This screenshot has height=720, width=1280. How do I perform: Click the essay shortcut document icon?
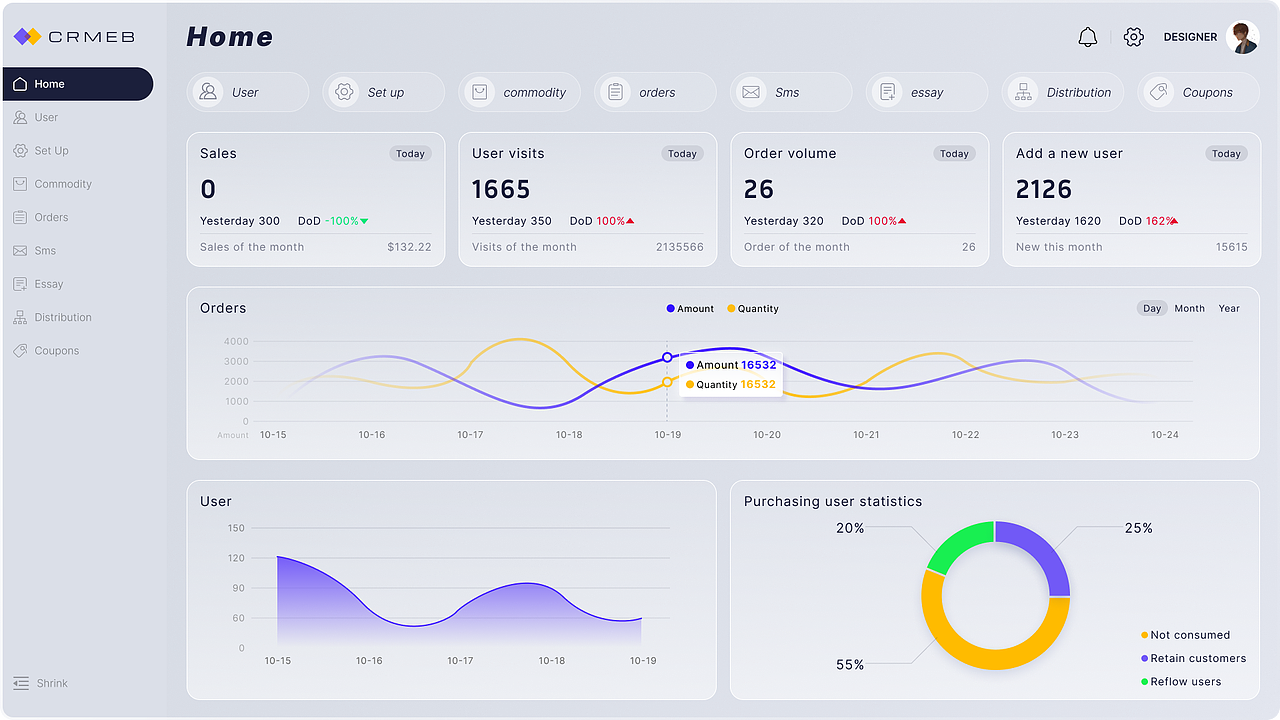[887, 92]
